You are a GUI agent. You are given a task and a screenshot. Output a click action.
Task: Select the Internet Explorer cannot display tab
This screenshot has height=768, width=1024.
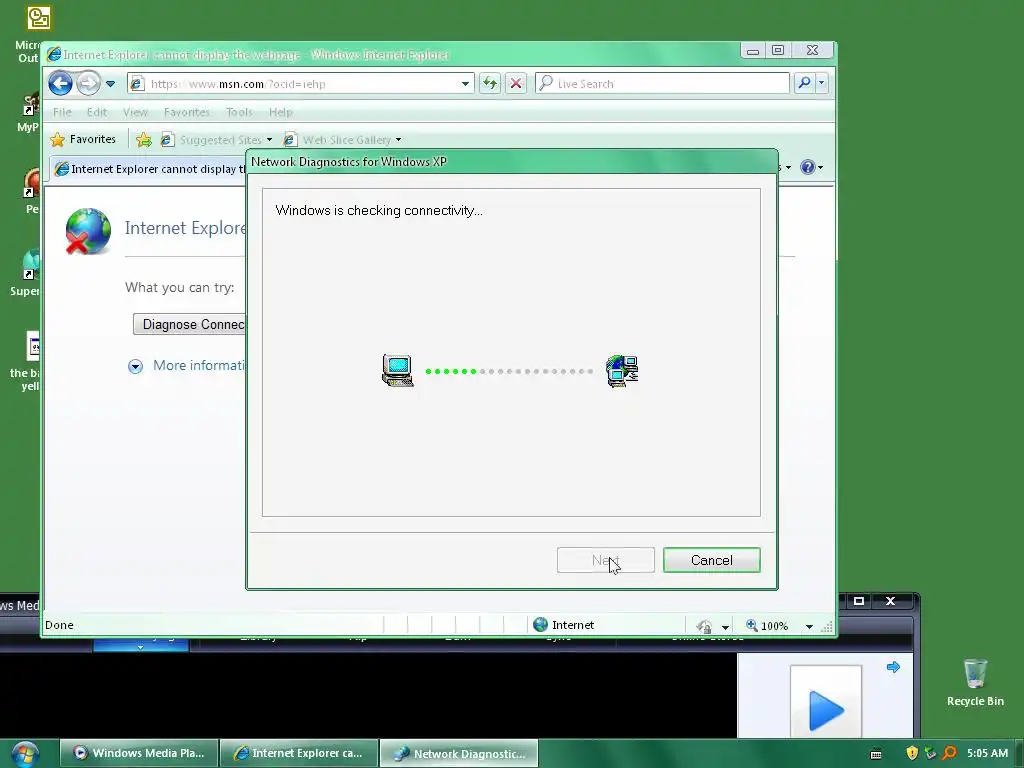(x=149, y=169)
